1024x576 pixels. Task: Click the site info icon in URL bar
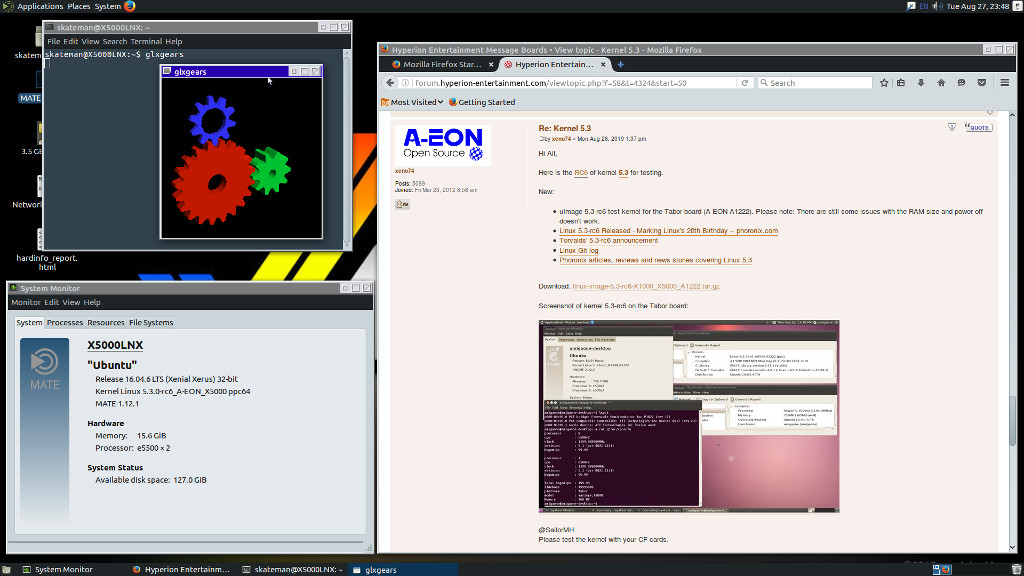pos(406,83)
